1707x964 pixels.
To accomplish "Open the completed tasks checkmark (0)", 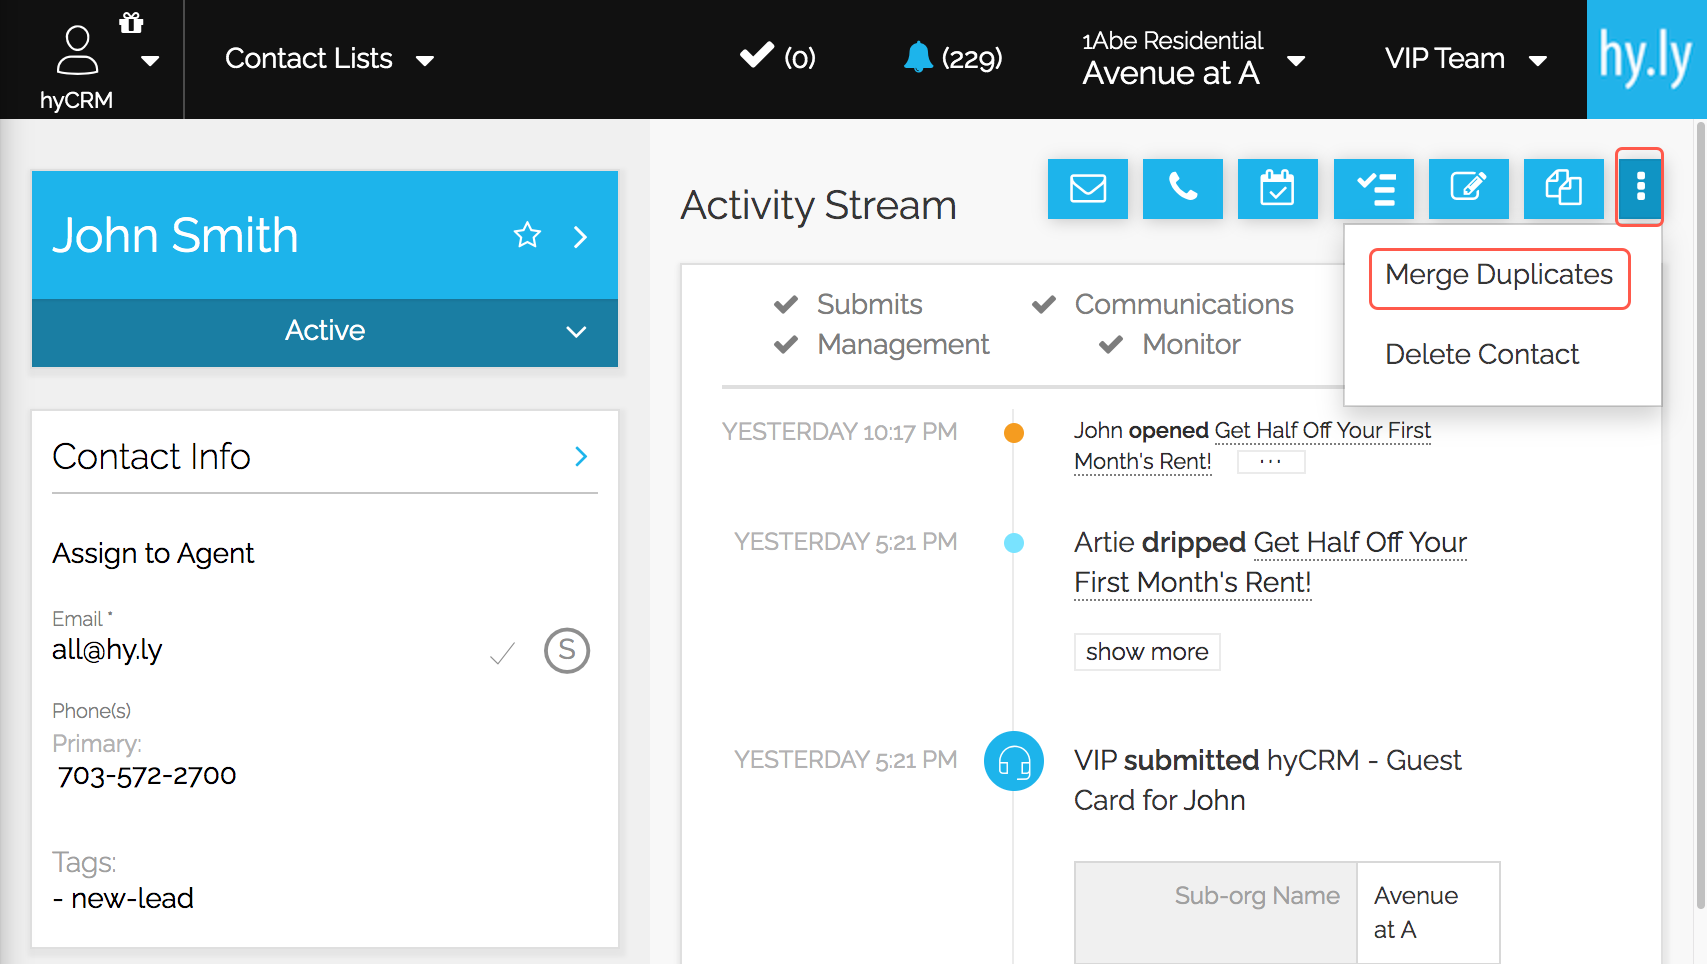I will (777, 57).
